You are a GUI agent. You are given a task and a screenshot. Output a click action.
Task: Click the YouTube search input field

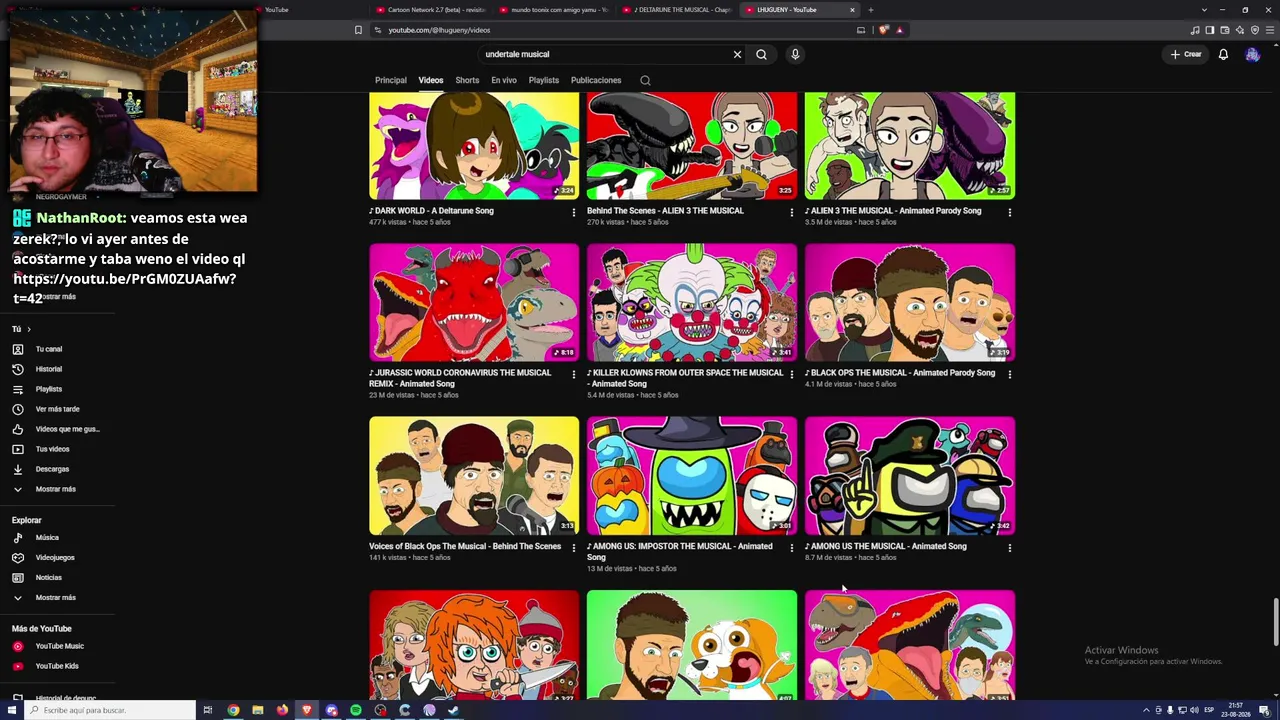[x=604, y=54]
